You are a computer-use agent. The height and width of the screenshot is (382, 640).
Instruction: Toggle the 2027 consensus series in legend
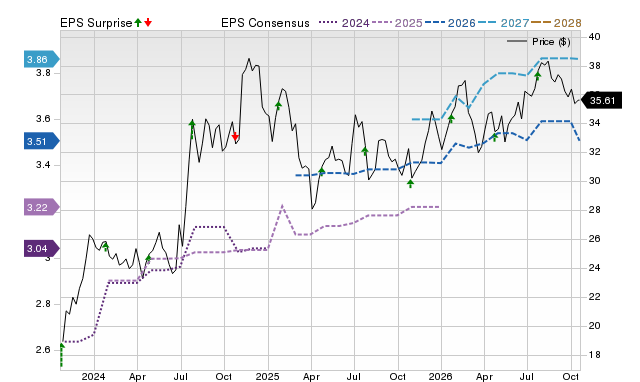click(x=503, y=23)
